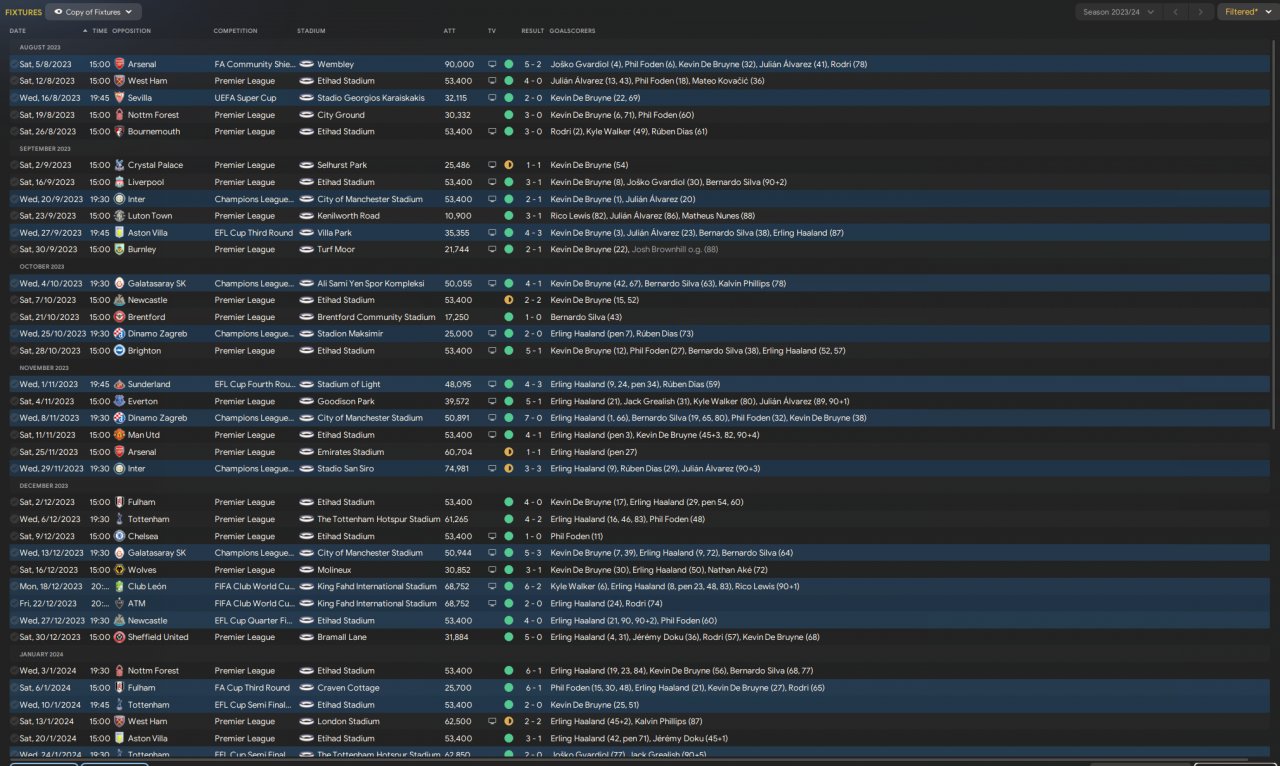Click the Burnley club badge

[119, 250]
